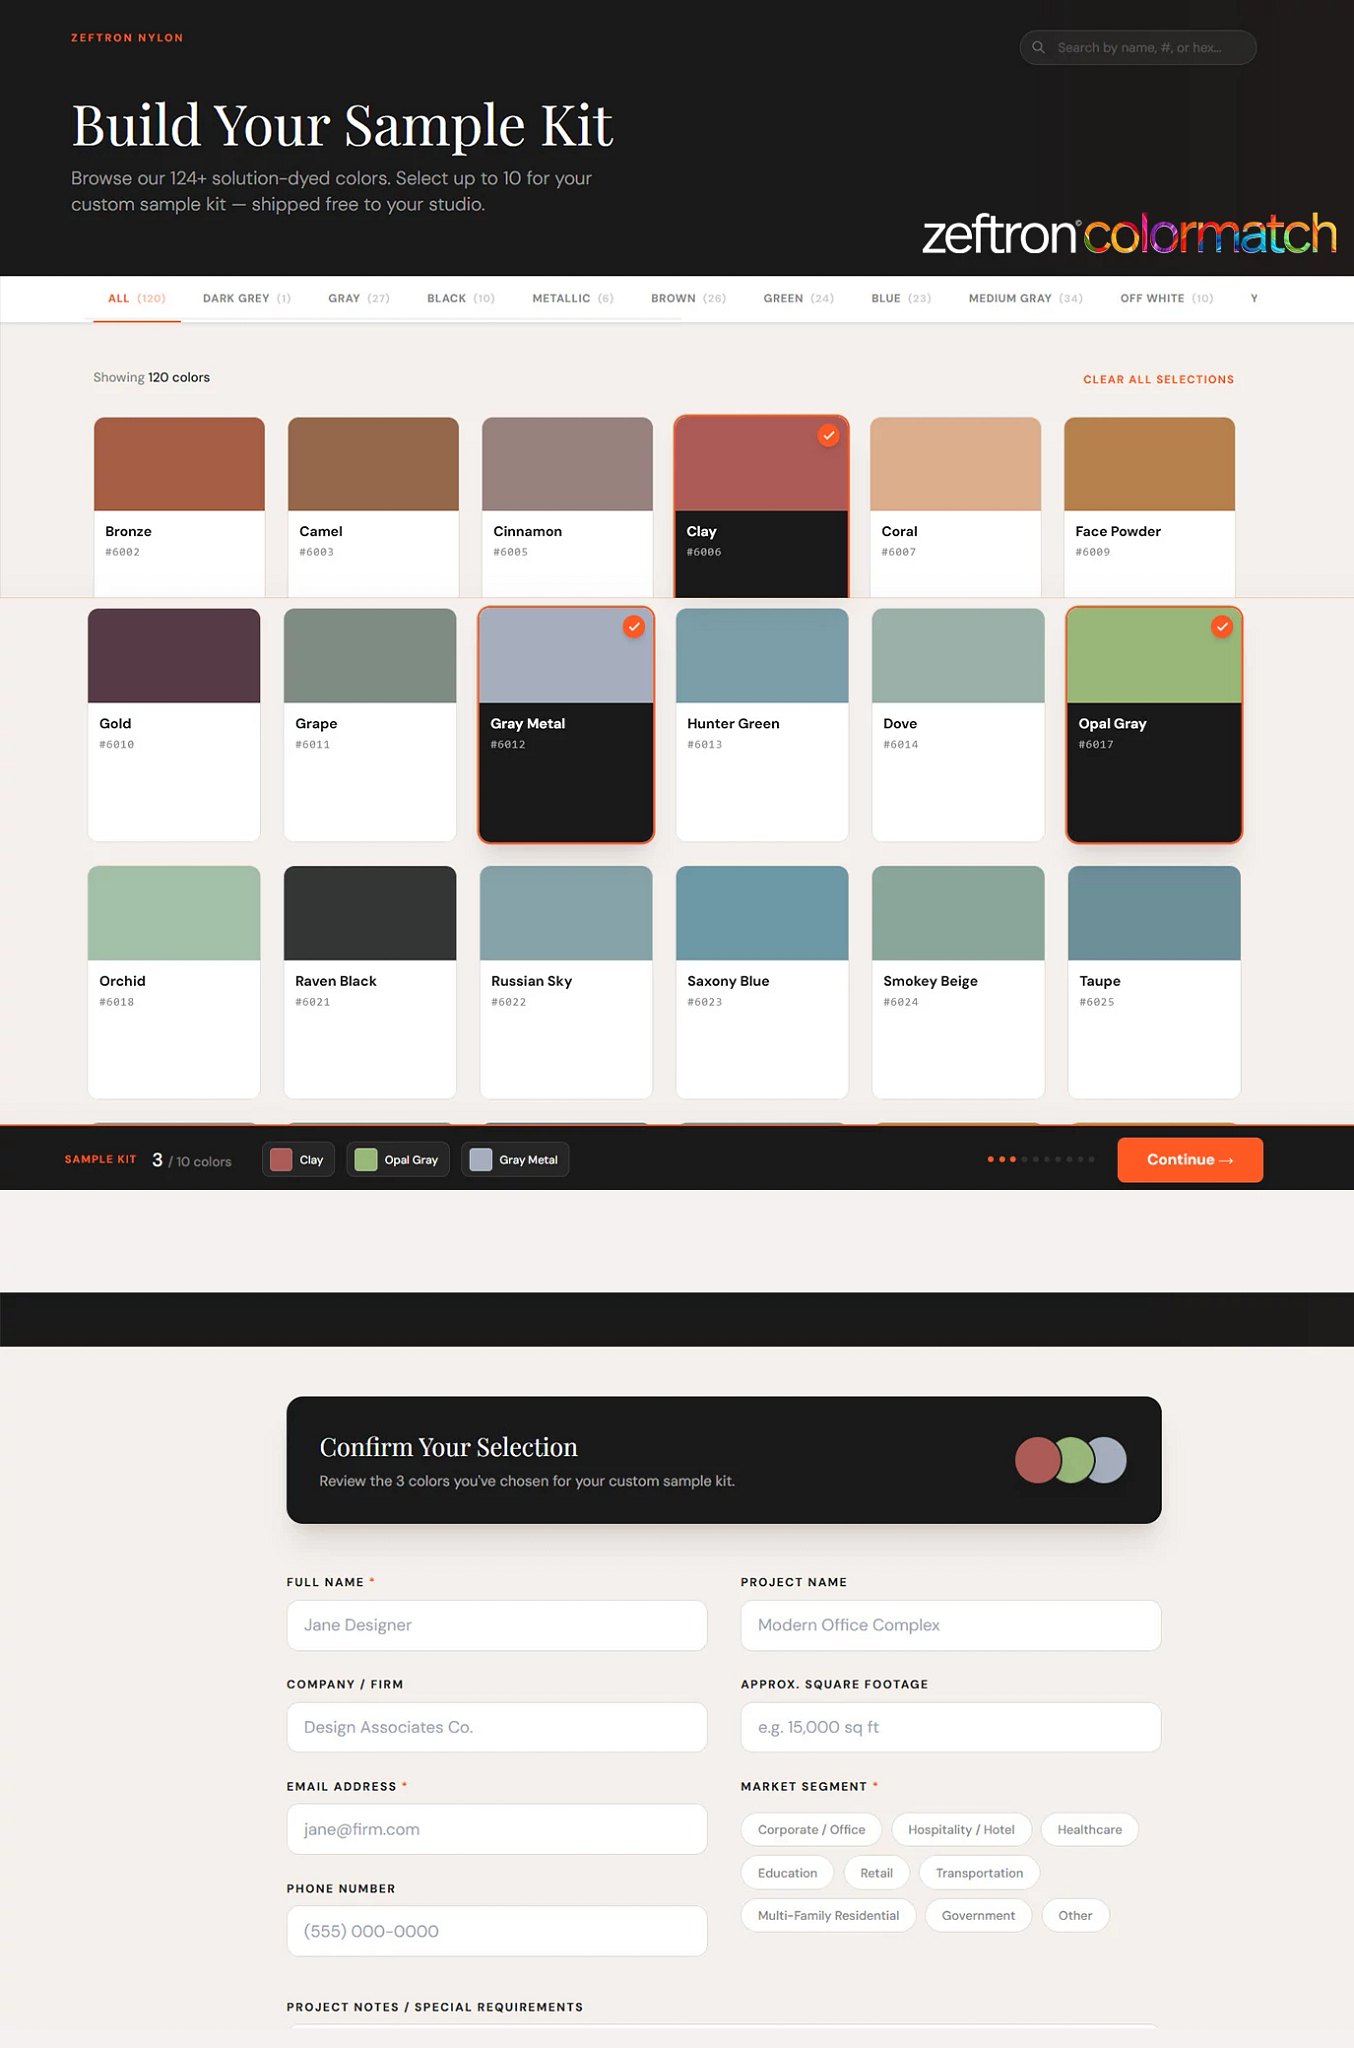Filter by the Blue tab
This screenshot has width=1354, height=2048.
point(900,299)
